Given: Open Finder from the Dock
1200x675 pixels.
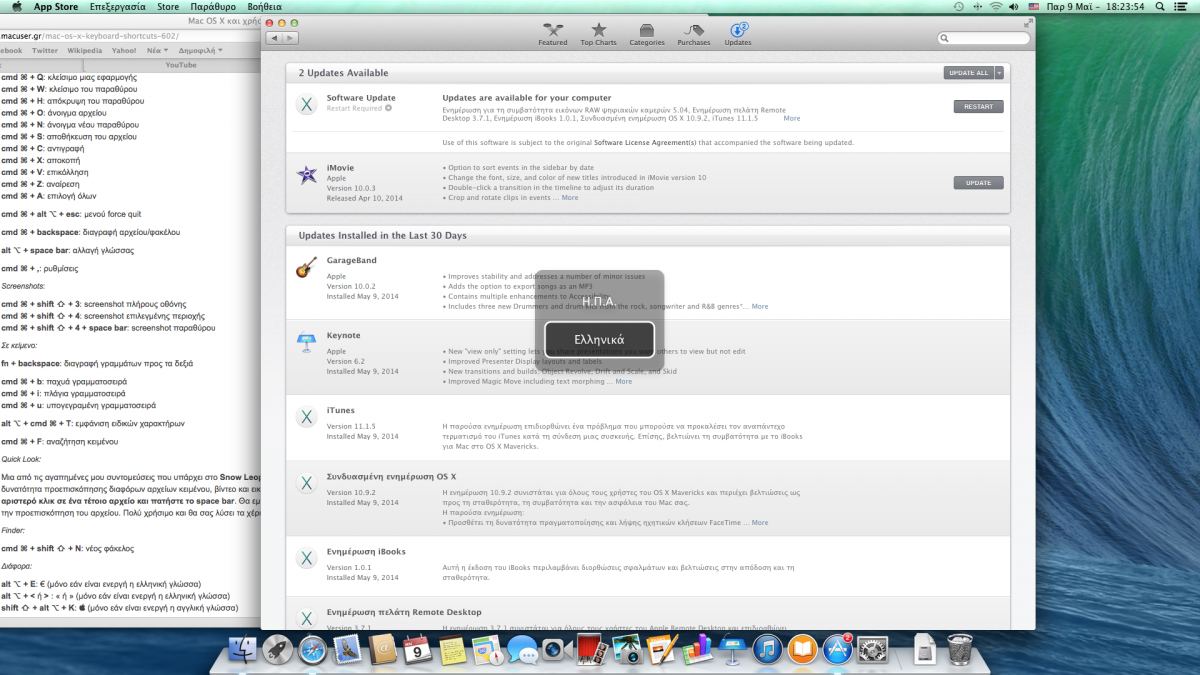Looking at the screenshot, I should click(244, 651).
